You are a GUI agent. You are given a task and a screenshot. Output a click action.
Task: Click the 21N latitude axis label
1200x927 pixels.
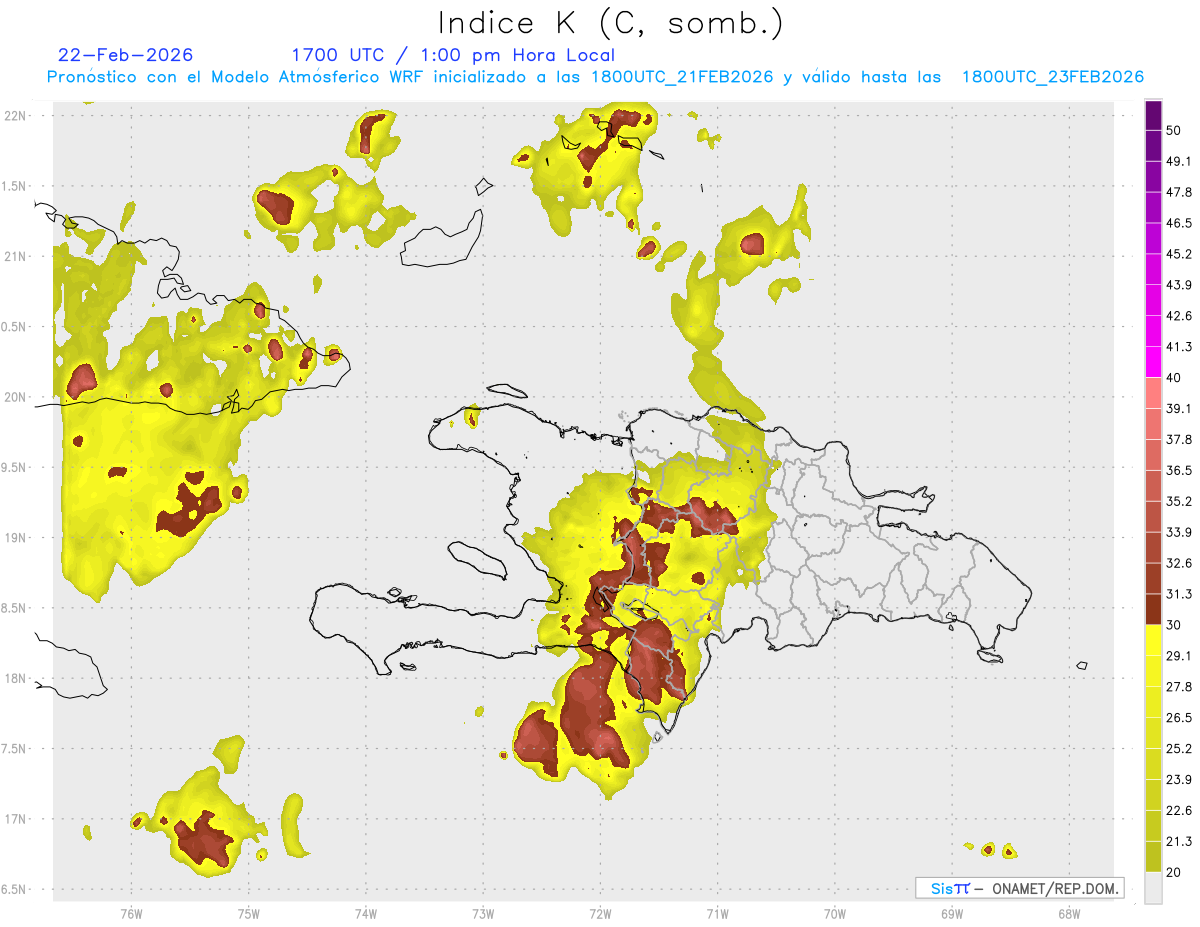16,256
